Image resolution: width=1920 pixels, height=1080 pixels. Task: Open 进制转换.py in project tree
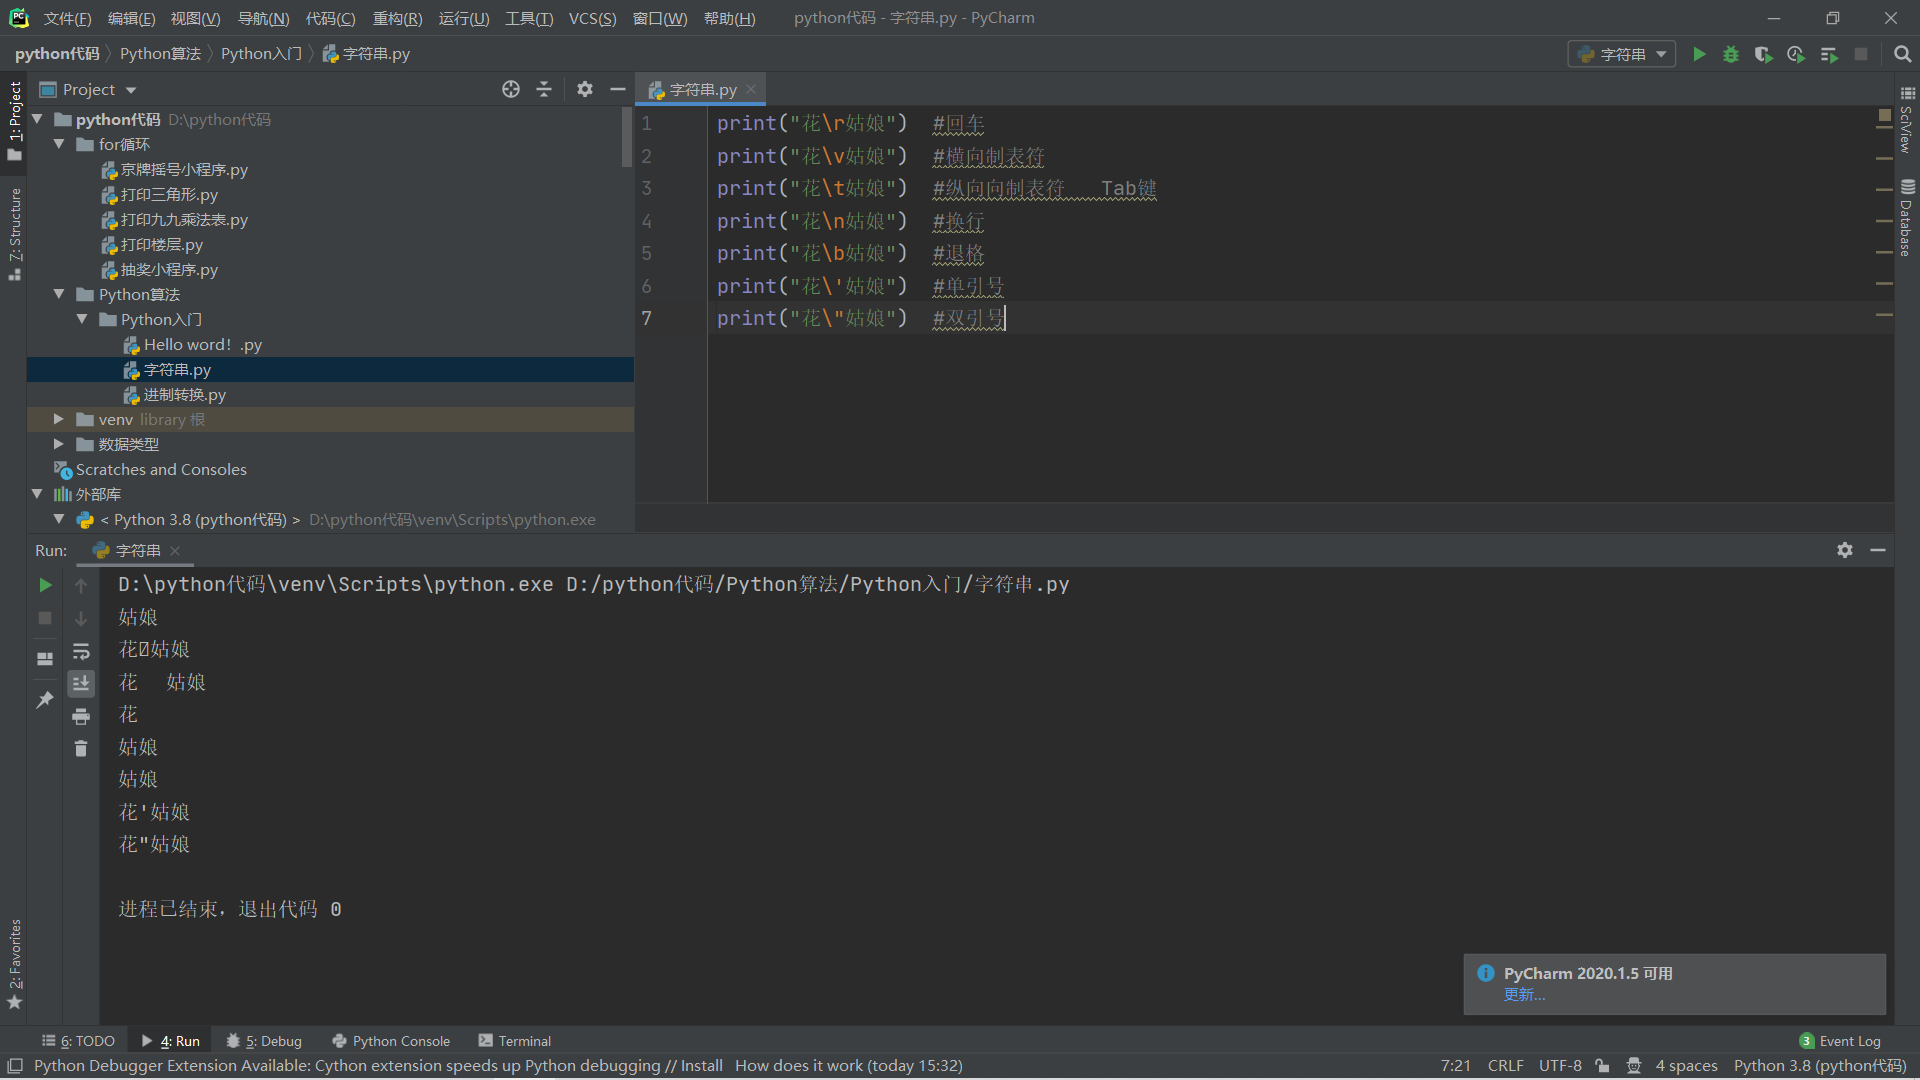tap(184, 394)
